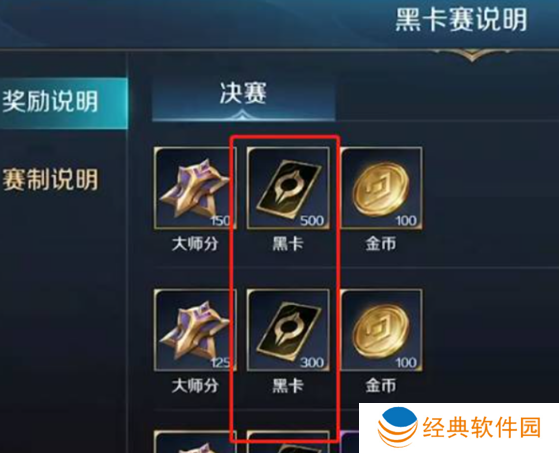Click the second row 金币 label
Viewport: 559px width, 453px height.
tap(381, 386)
